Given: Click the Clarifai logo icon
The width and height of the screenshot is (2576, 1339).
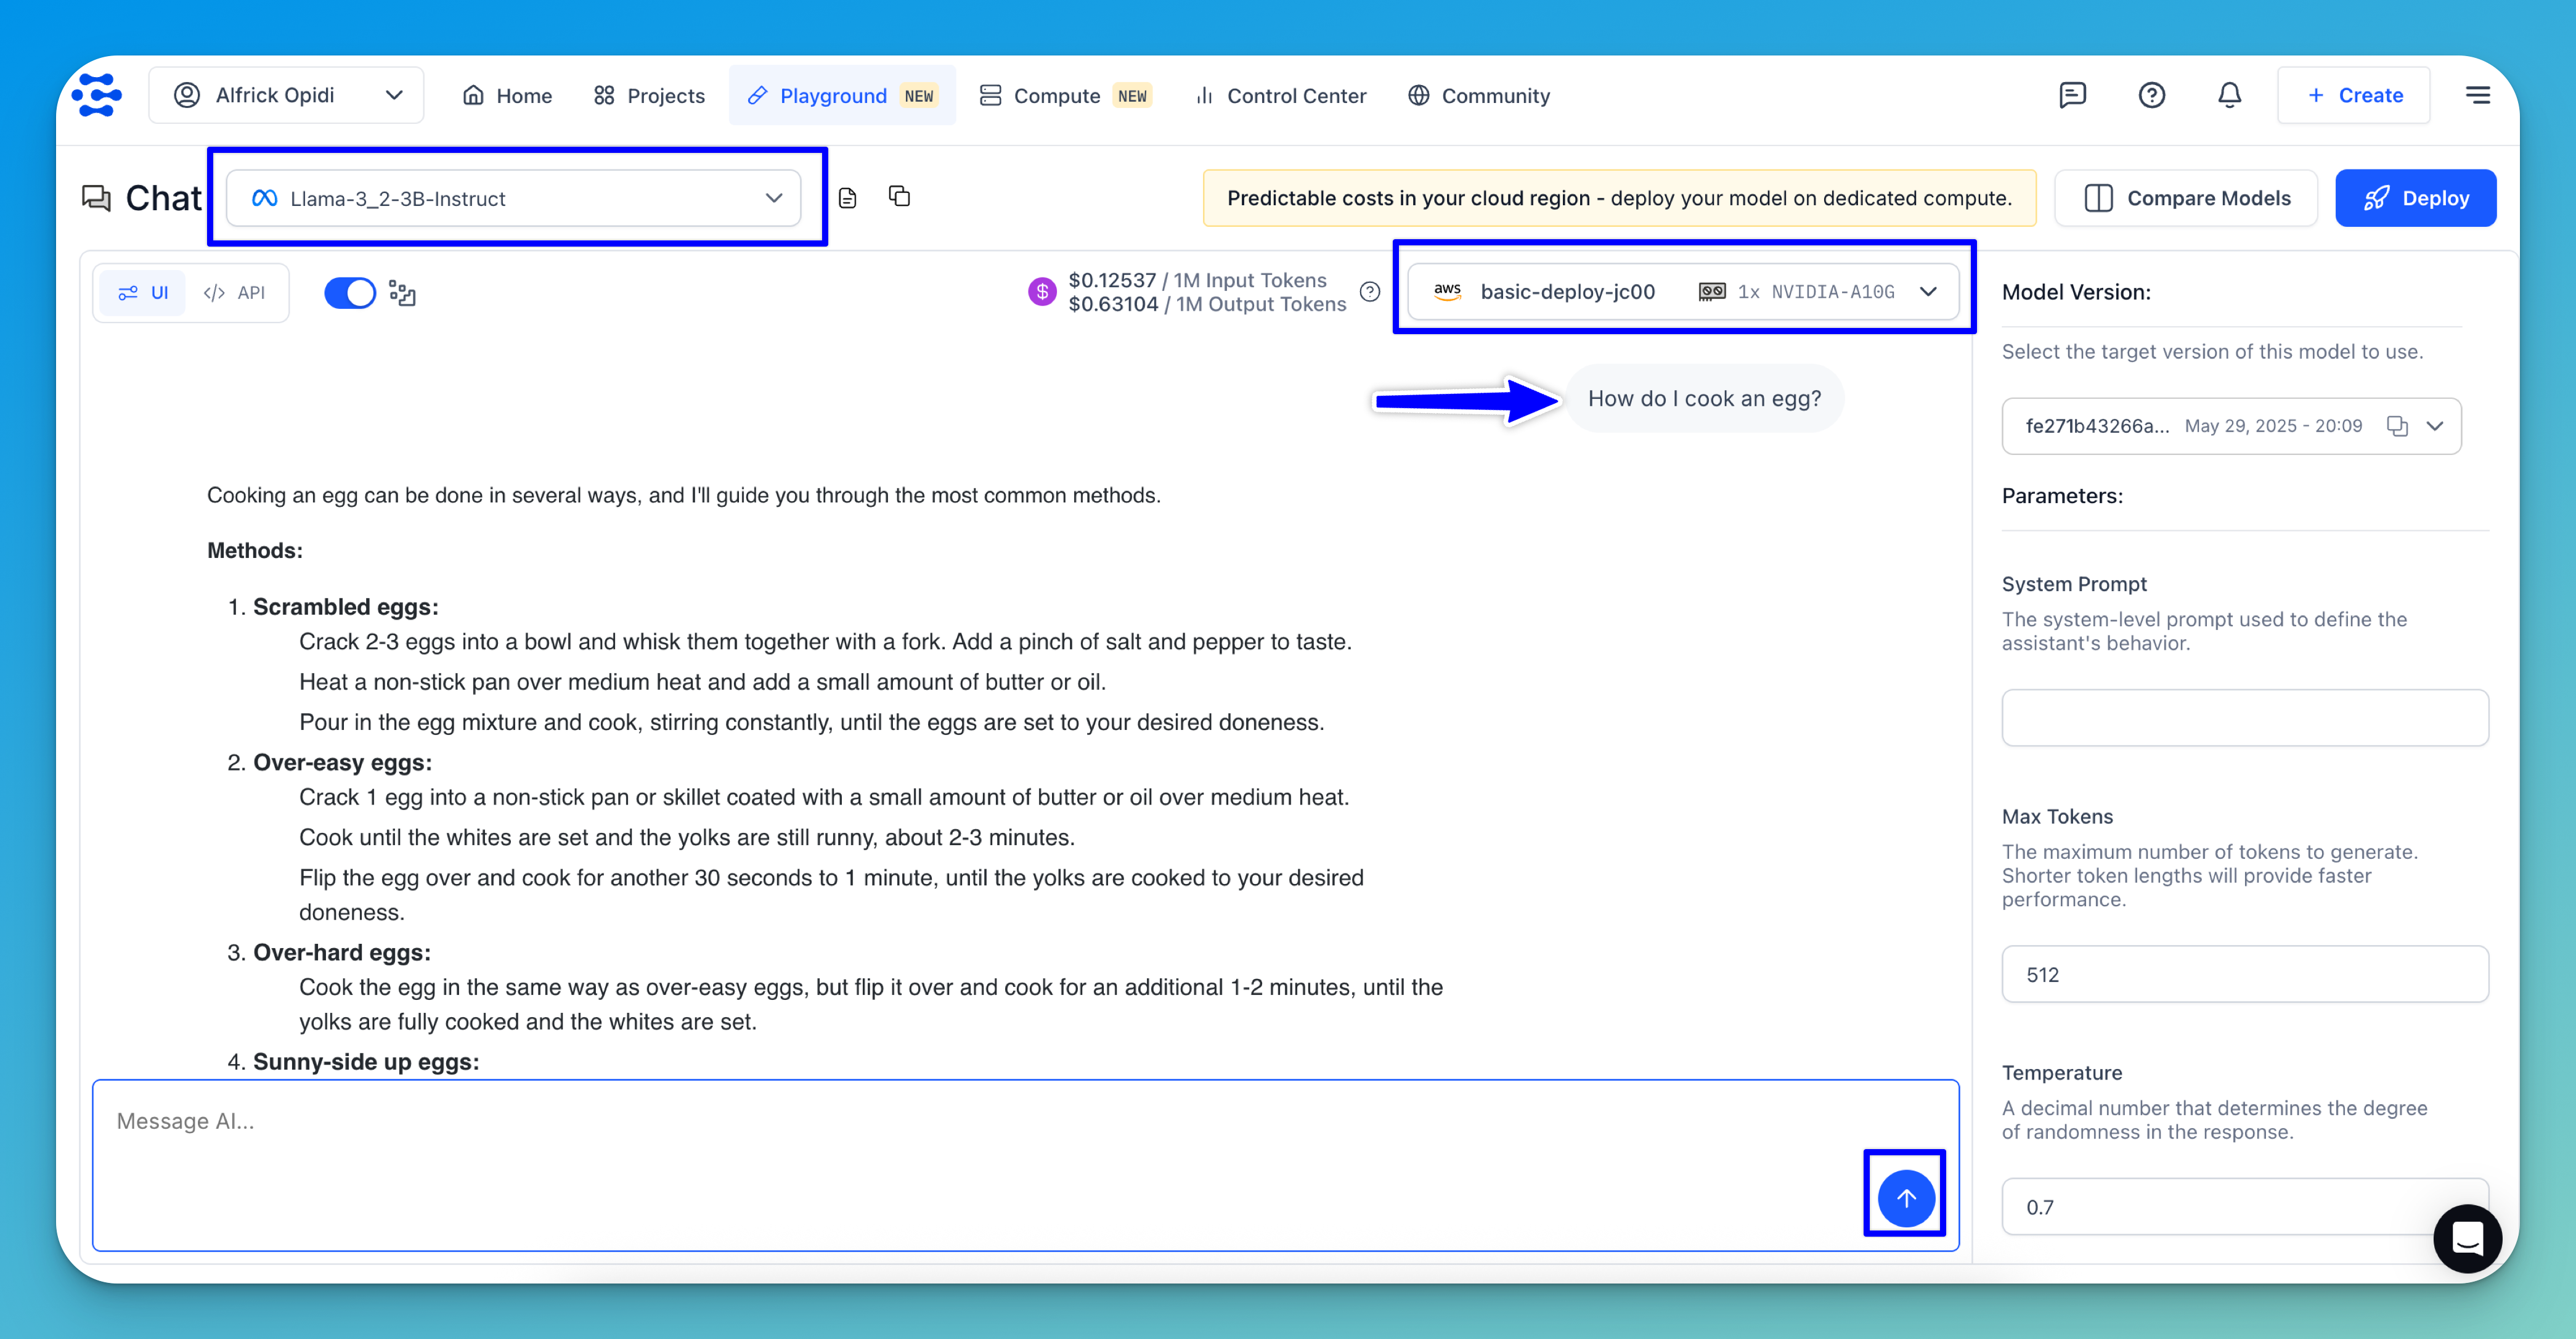Looking at the screenshot, I should 97,95.
